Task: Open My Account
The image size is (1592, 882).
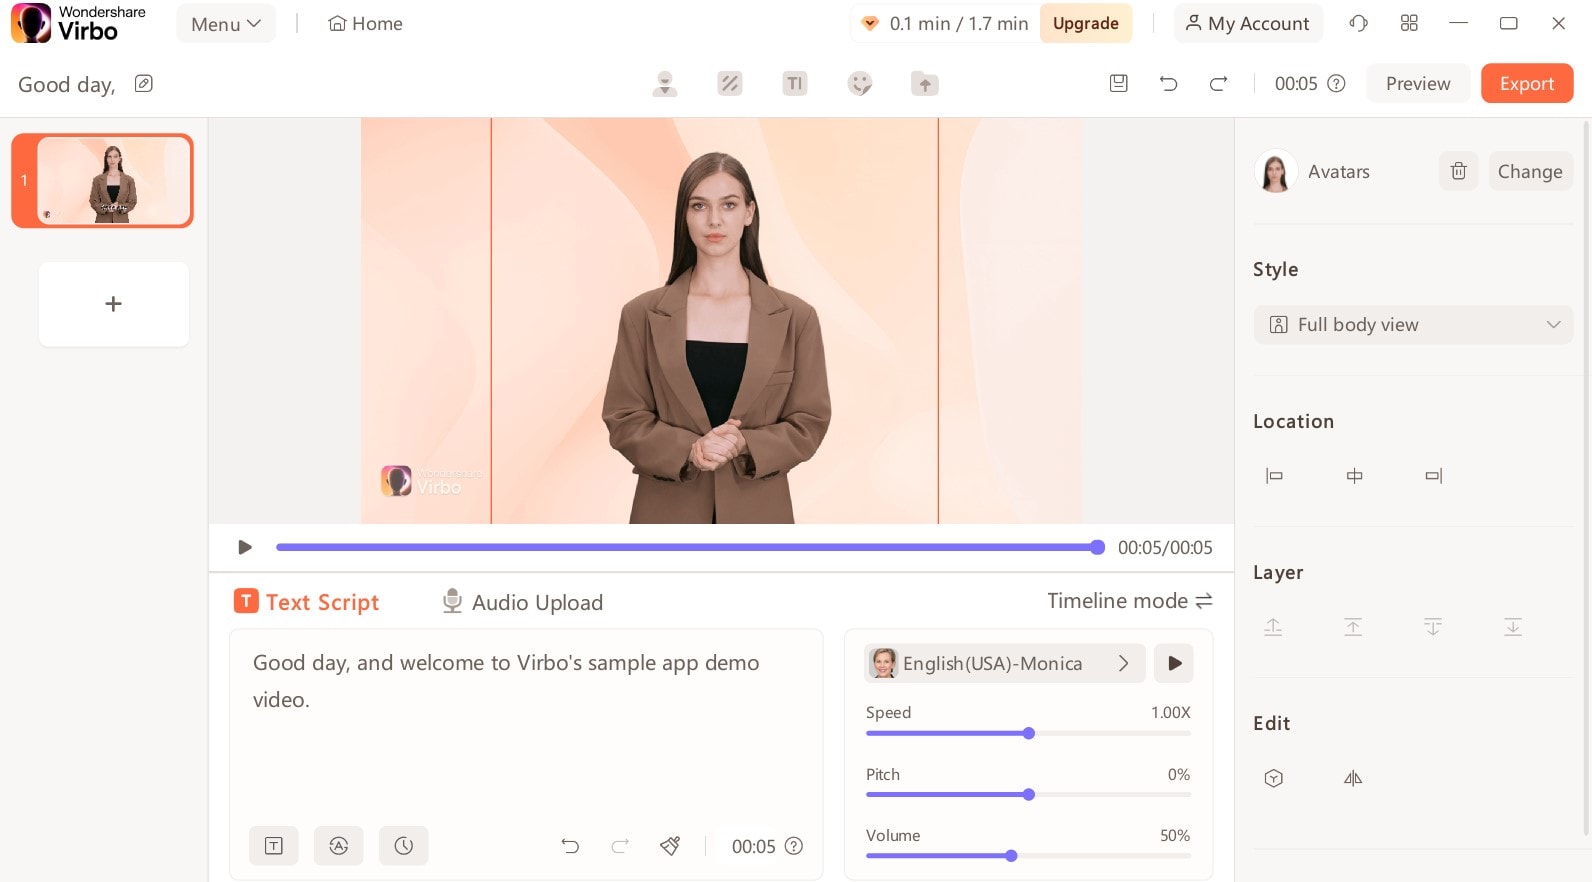Action: (1248, 24)
